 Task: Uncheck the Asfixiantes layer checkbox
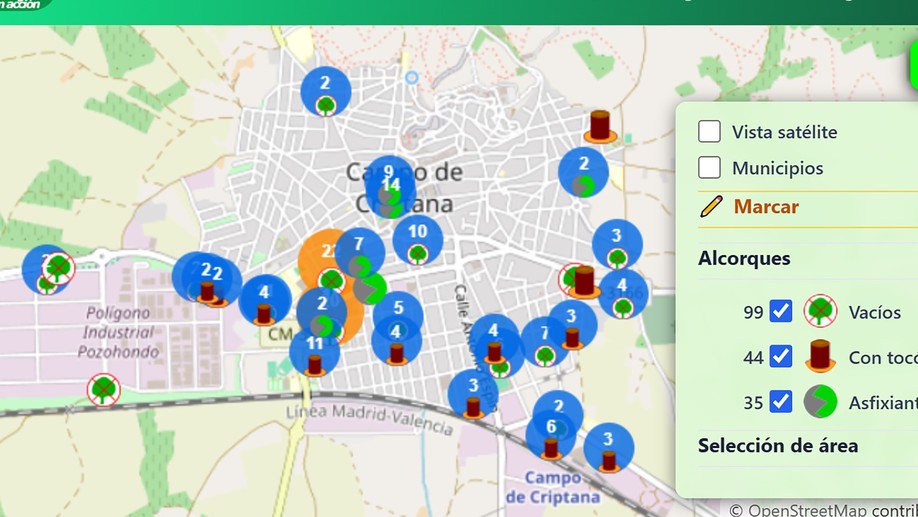[780, 401]
